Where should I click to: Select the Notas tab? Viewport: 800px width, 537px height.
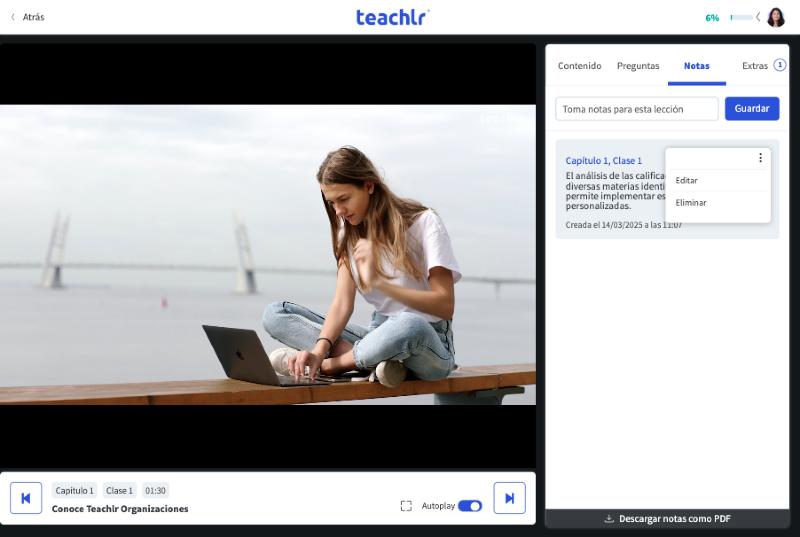tap(696, 66)
